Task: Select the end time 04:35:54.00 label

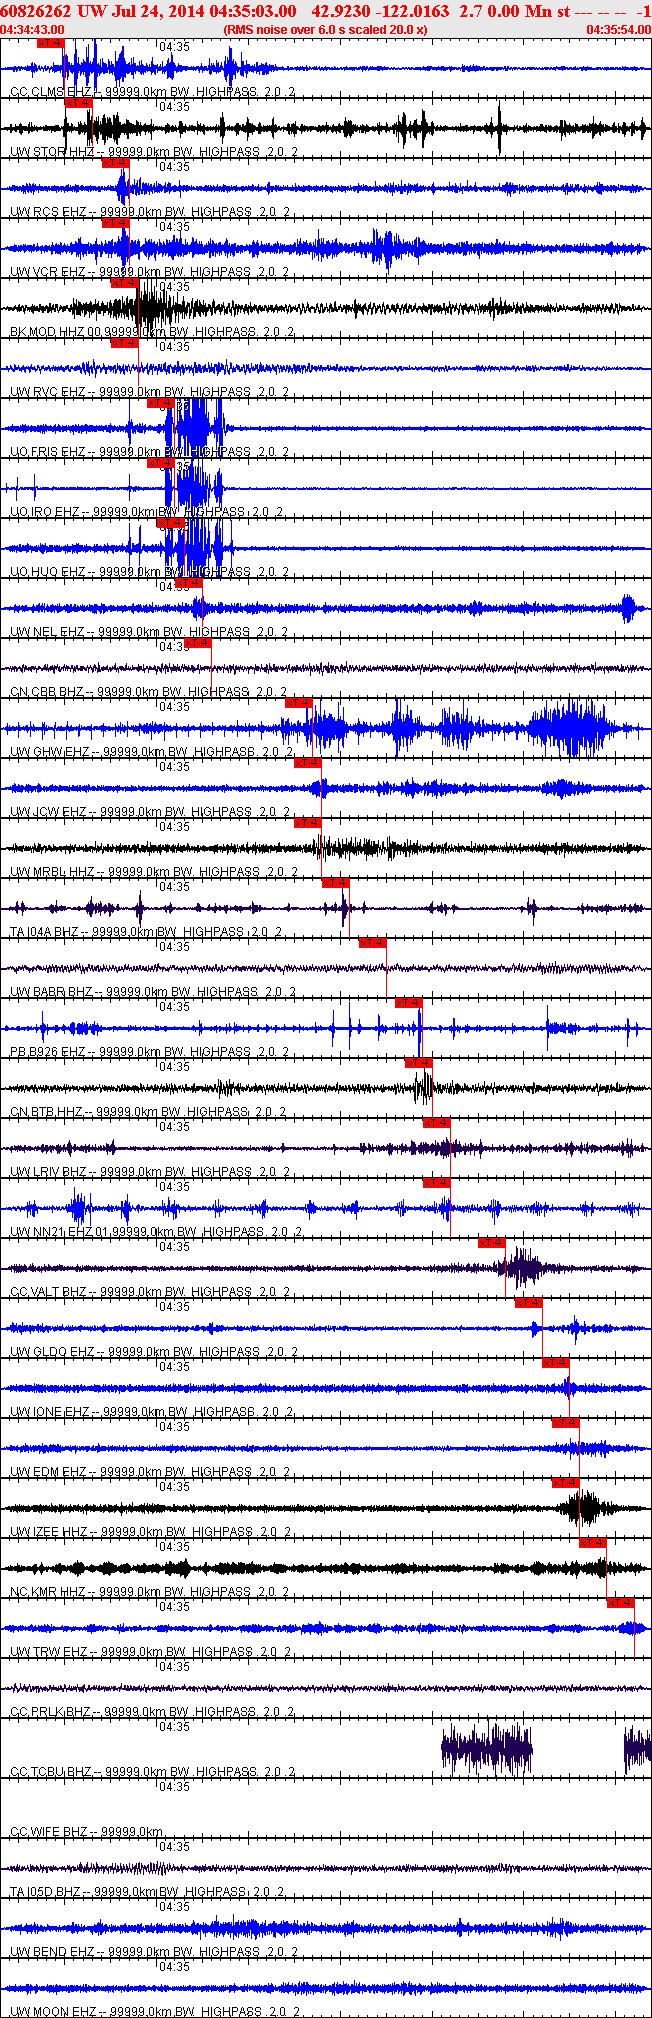Action: (x=618, y=30)
